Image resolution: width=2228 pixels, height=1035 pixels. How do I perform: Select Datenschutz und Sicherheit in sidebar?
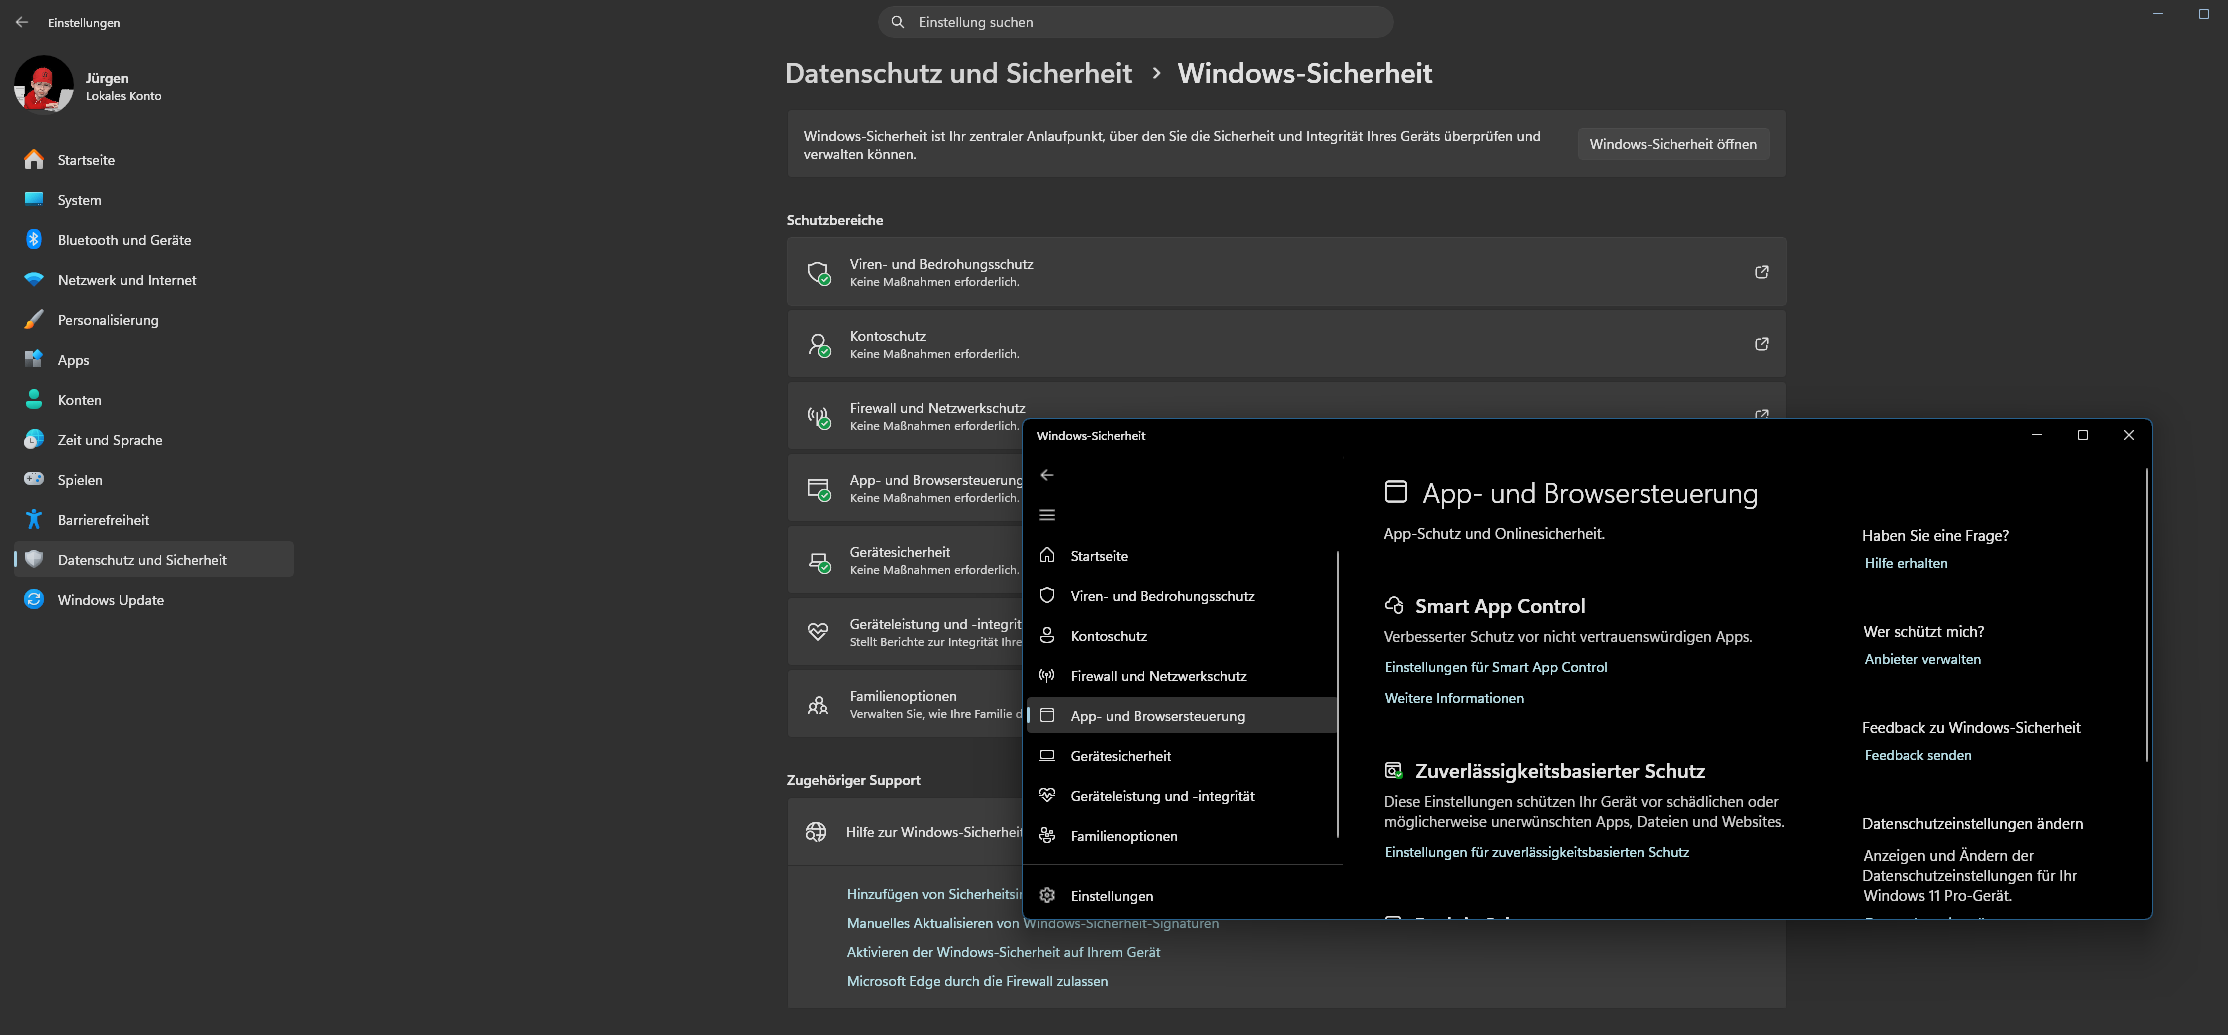coord(154,560)
